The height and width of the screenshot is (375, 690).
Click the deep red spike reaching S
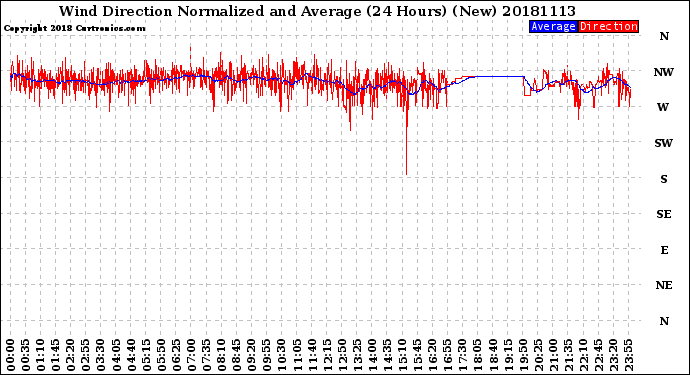click(407, 141)
